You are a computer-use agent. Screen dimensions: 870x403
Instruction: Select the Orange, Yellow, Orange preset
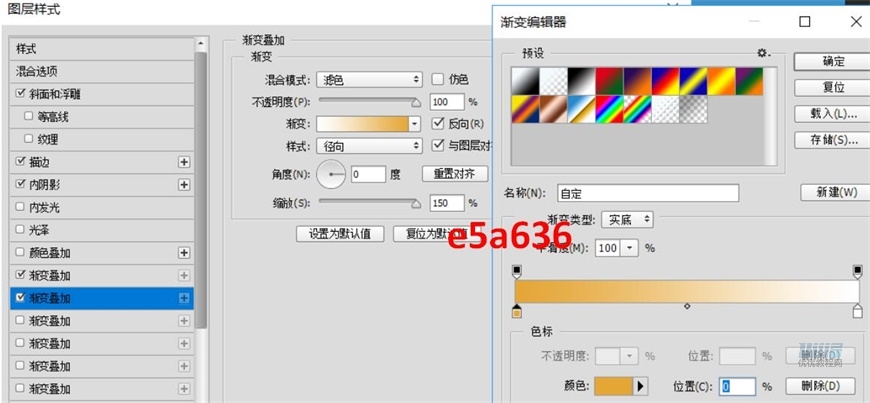tap(721, 81)
